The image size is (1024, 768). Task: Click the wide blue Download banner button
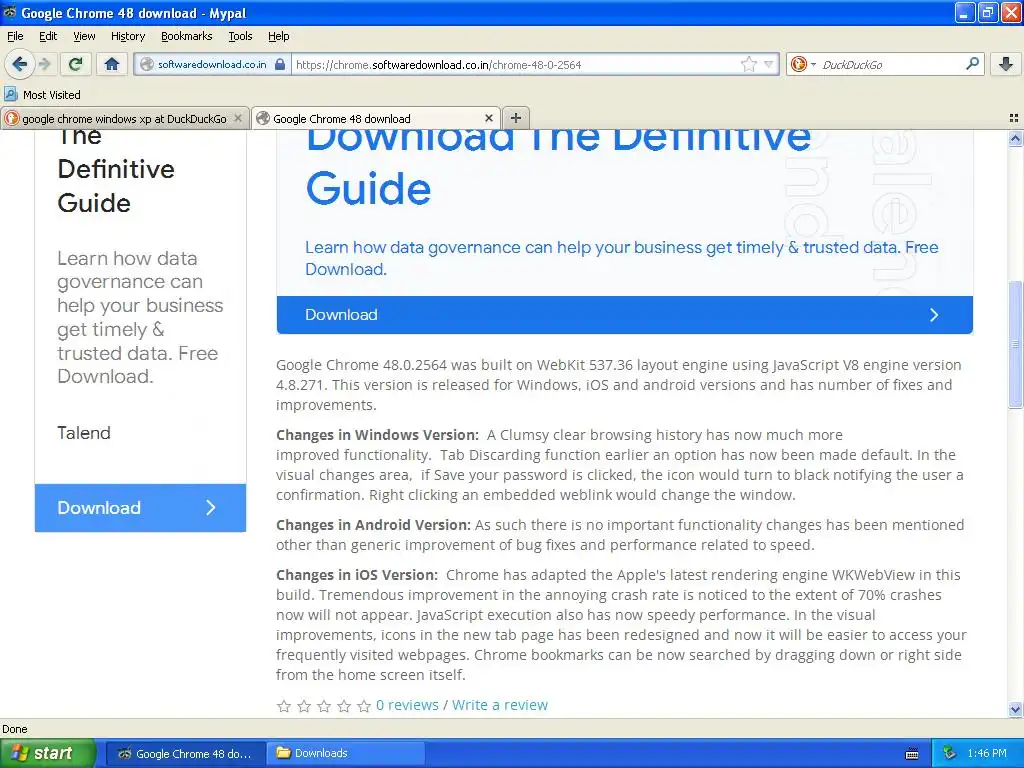pyautogui.click(x=624, y=315)
